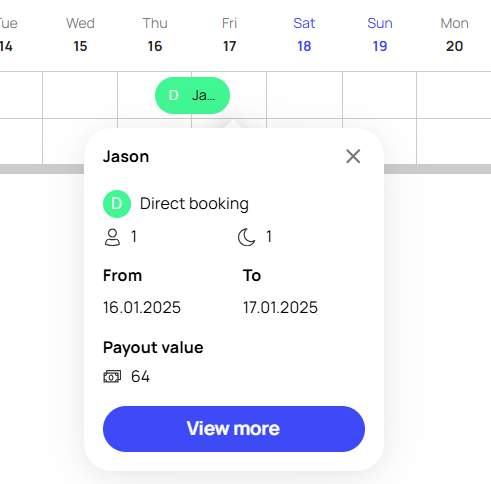Click the View more button
The height and width of the screenshot is (484, 491).
(234, 429)
